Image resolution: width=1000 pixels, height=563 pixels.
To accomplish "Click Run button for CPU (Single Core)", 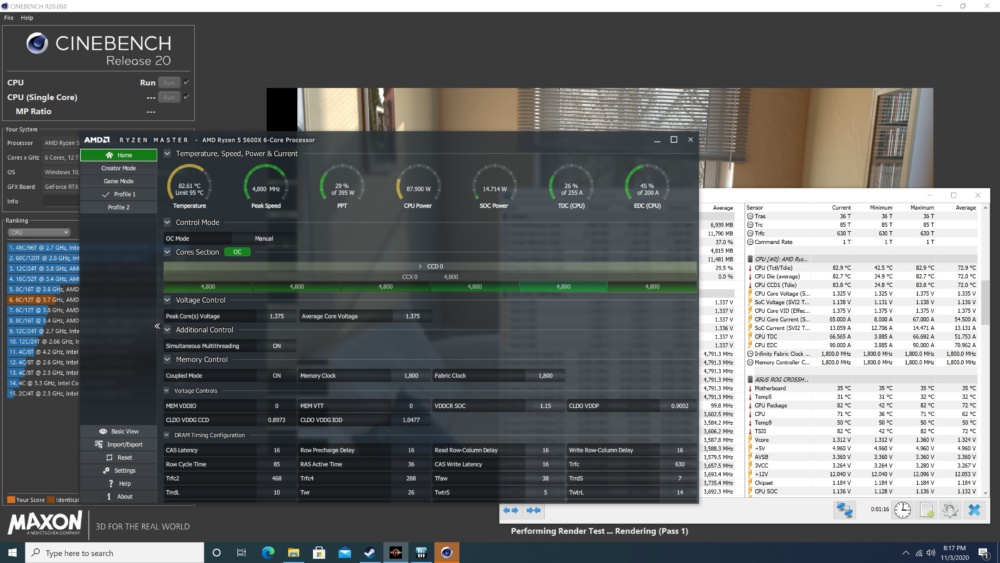I will point(169,97).
